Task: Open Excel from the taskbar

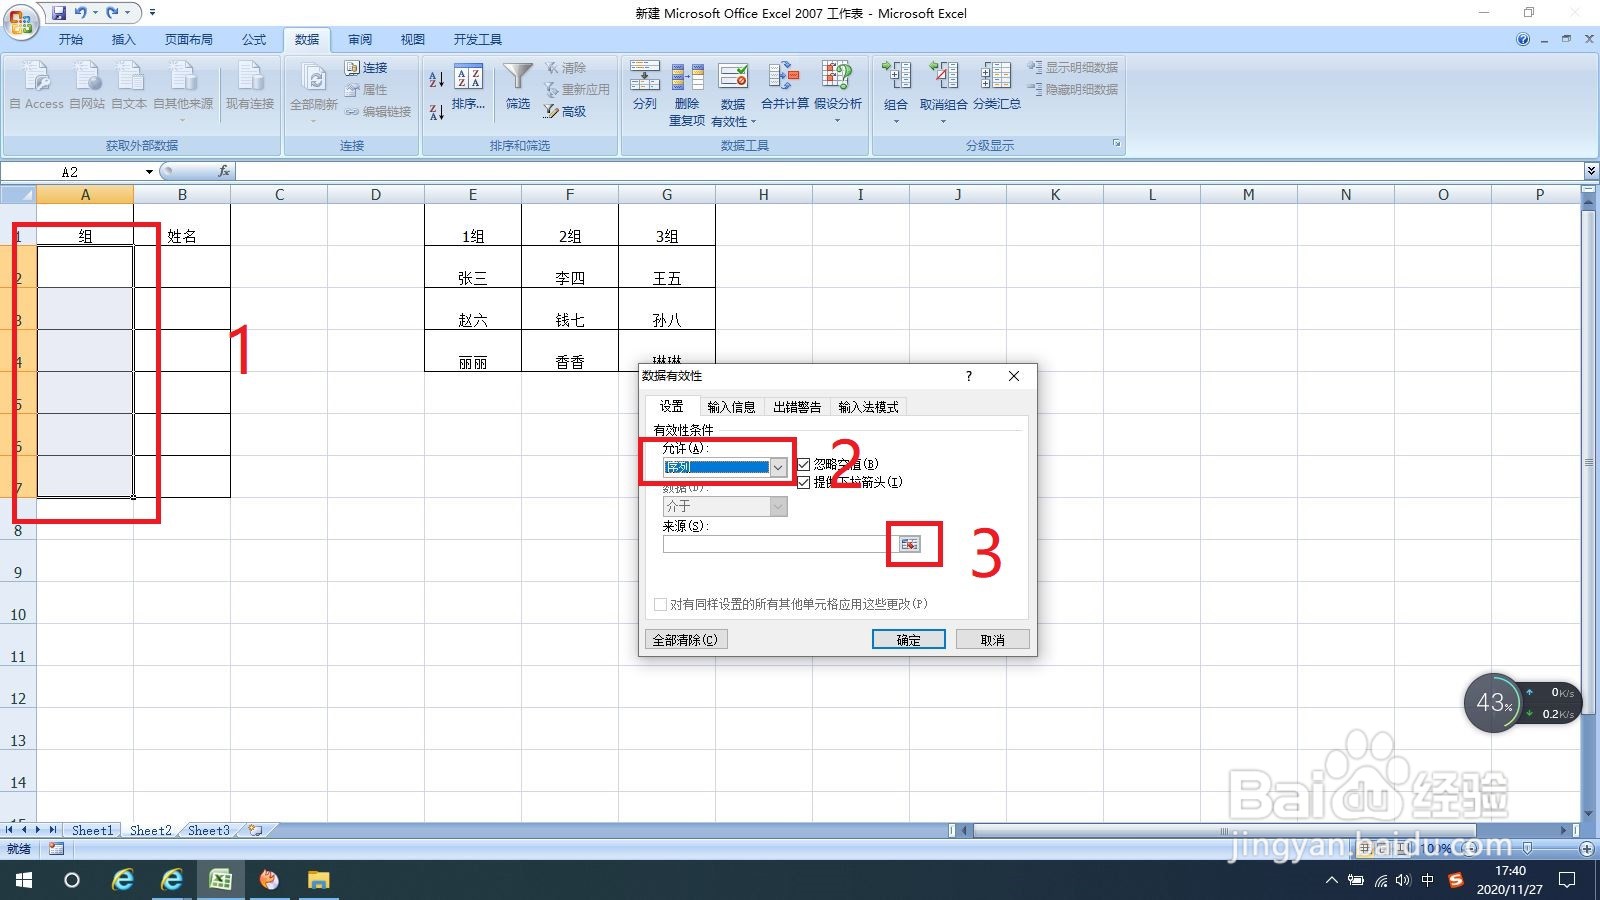Action: click(221, 880)
